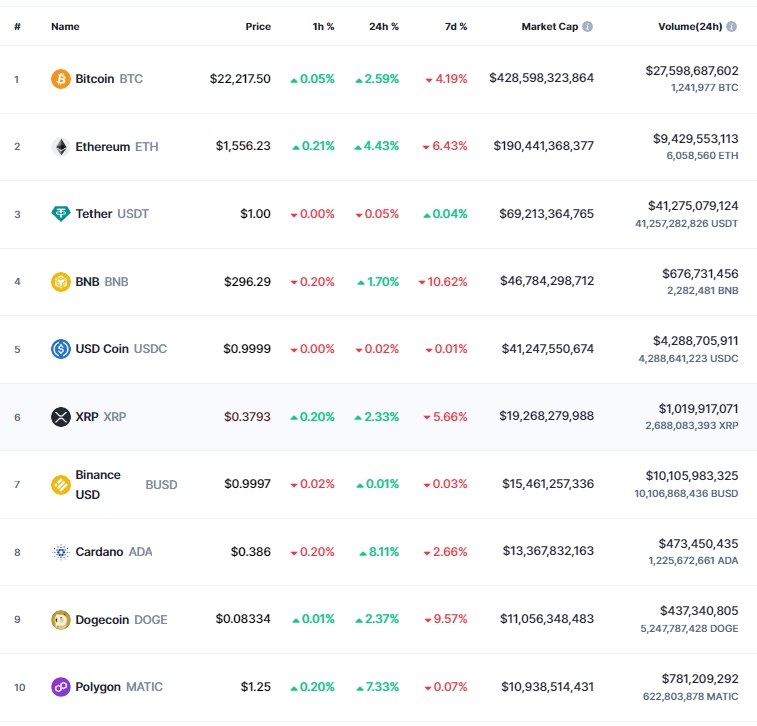The height and width of the screenshot is (726, 757).
Task: Click the Tether logo icon
Action: click(61, 214)
